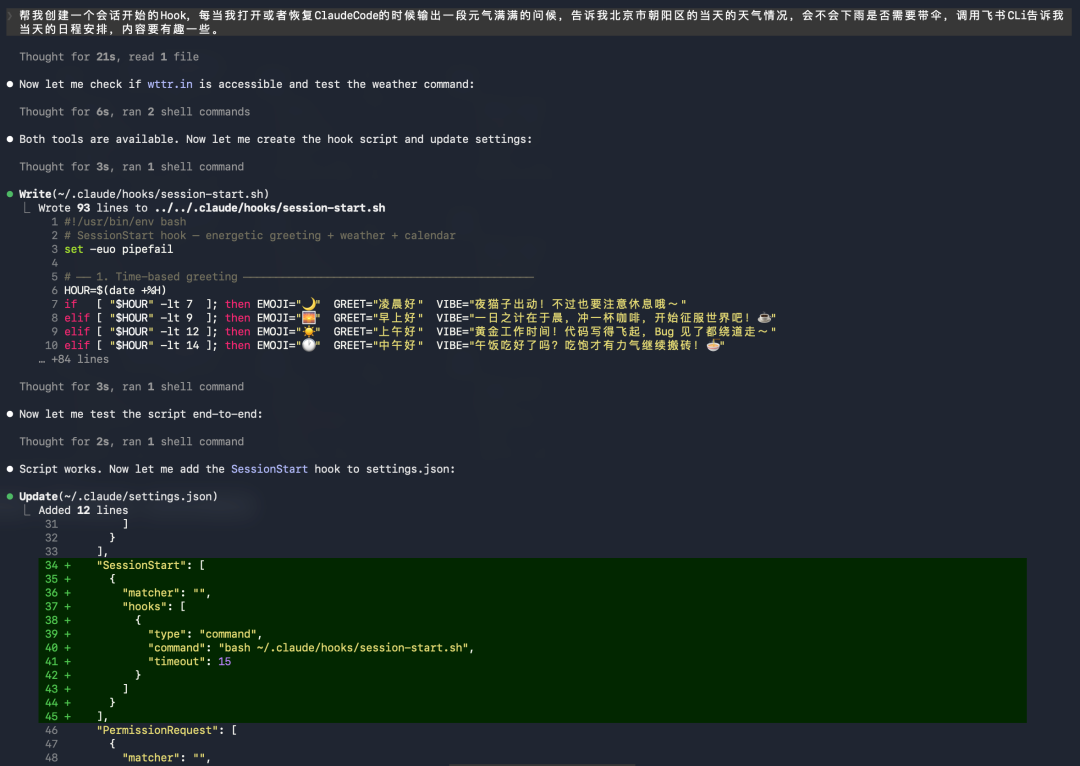This screenshot has width=1080, height=766.
Task: Expand 'Thought for 6s, ran 2 shell commands'
Action: point(134,112)
